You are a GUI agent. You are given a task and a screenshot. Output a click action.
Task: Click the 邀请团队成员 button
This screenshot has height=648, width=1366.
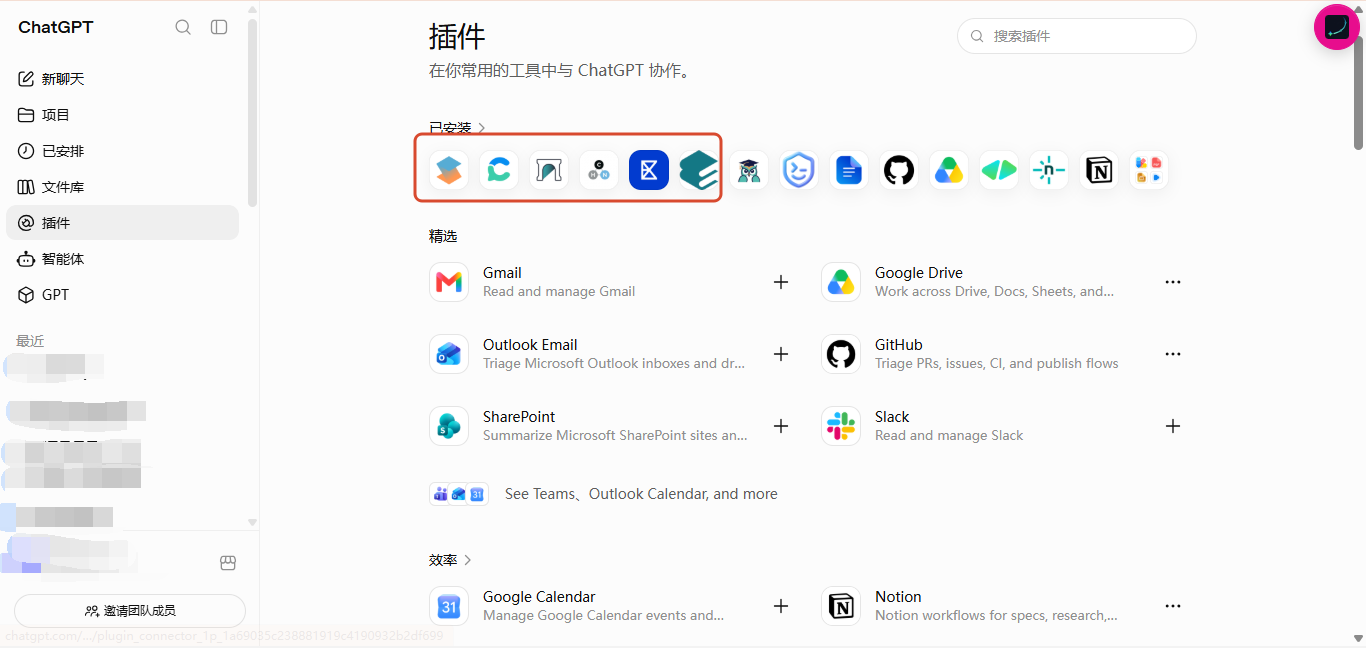[x=130, y=610]
